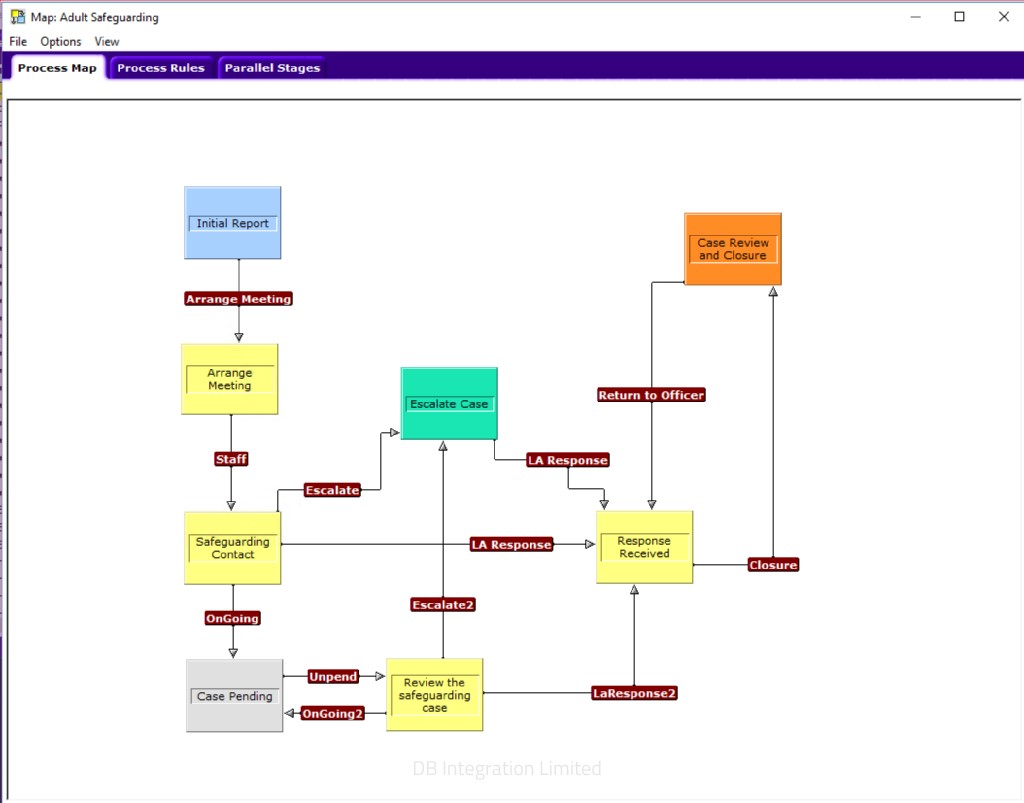The image size is (1024, 803).
Task: Open the File menu
Action: tap(18, 42)
